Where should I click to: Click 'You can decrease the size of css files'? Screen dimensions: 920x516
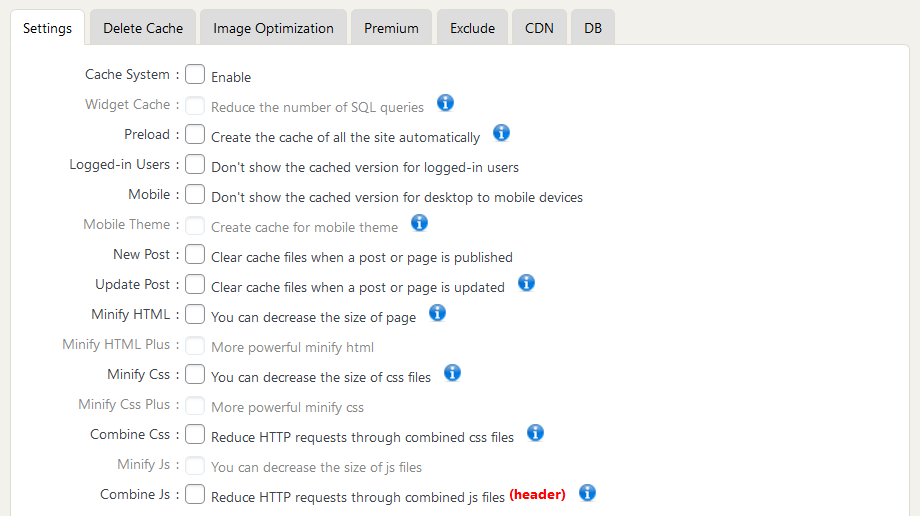coord(321,377)
